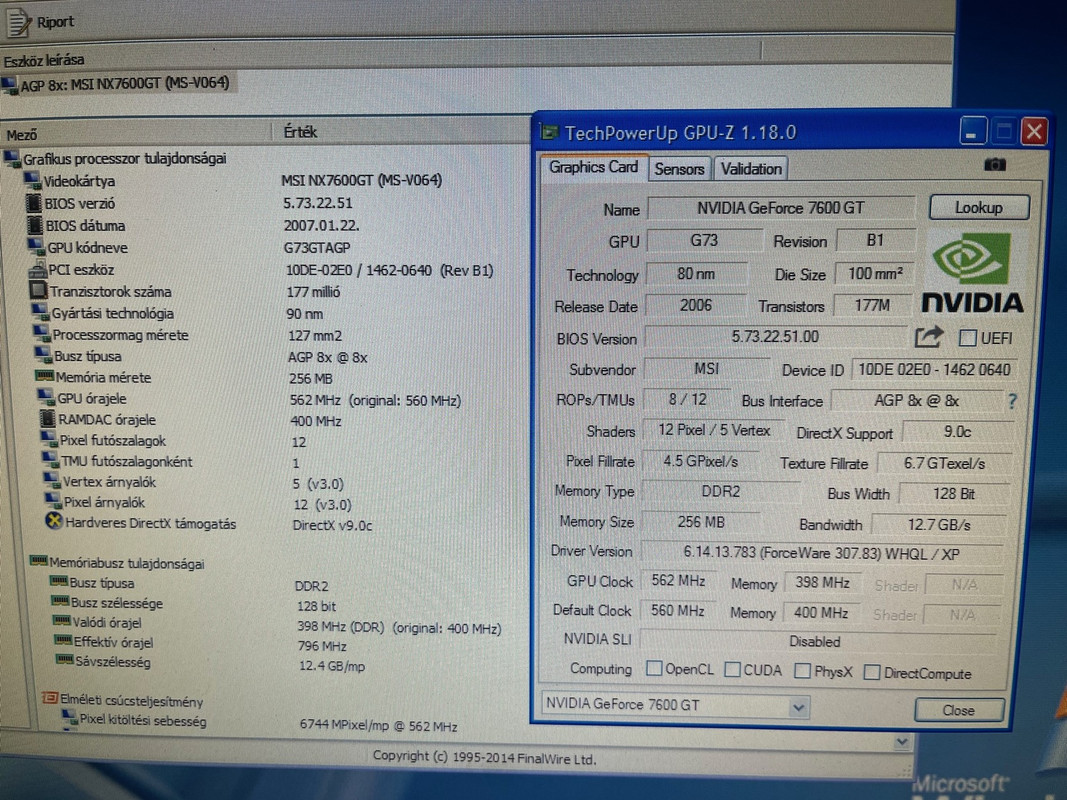
Task: Click the Érték column header
Action: pyautogui.click(x=401, y=131)
